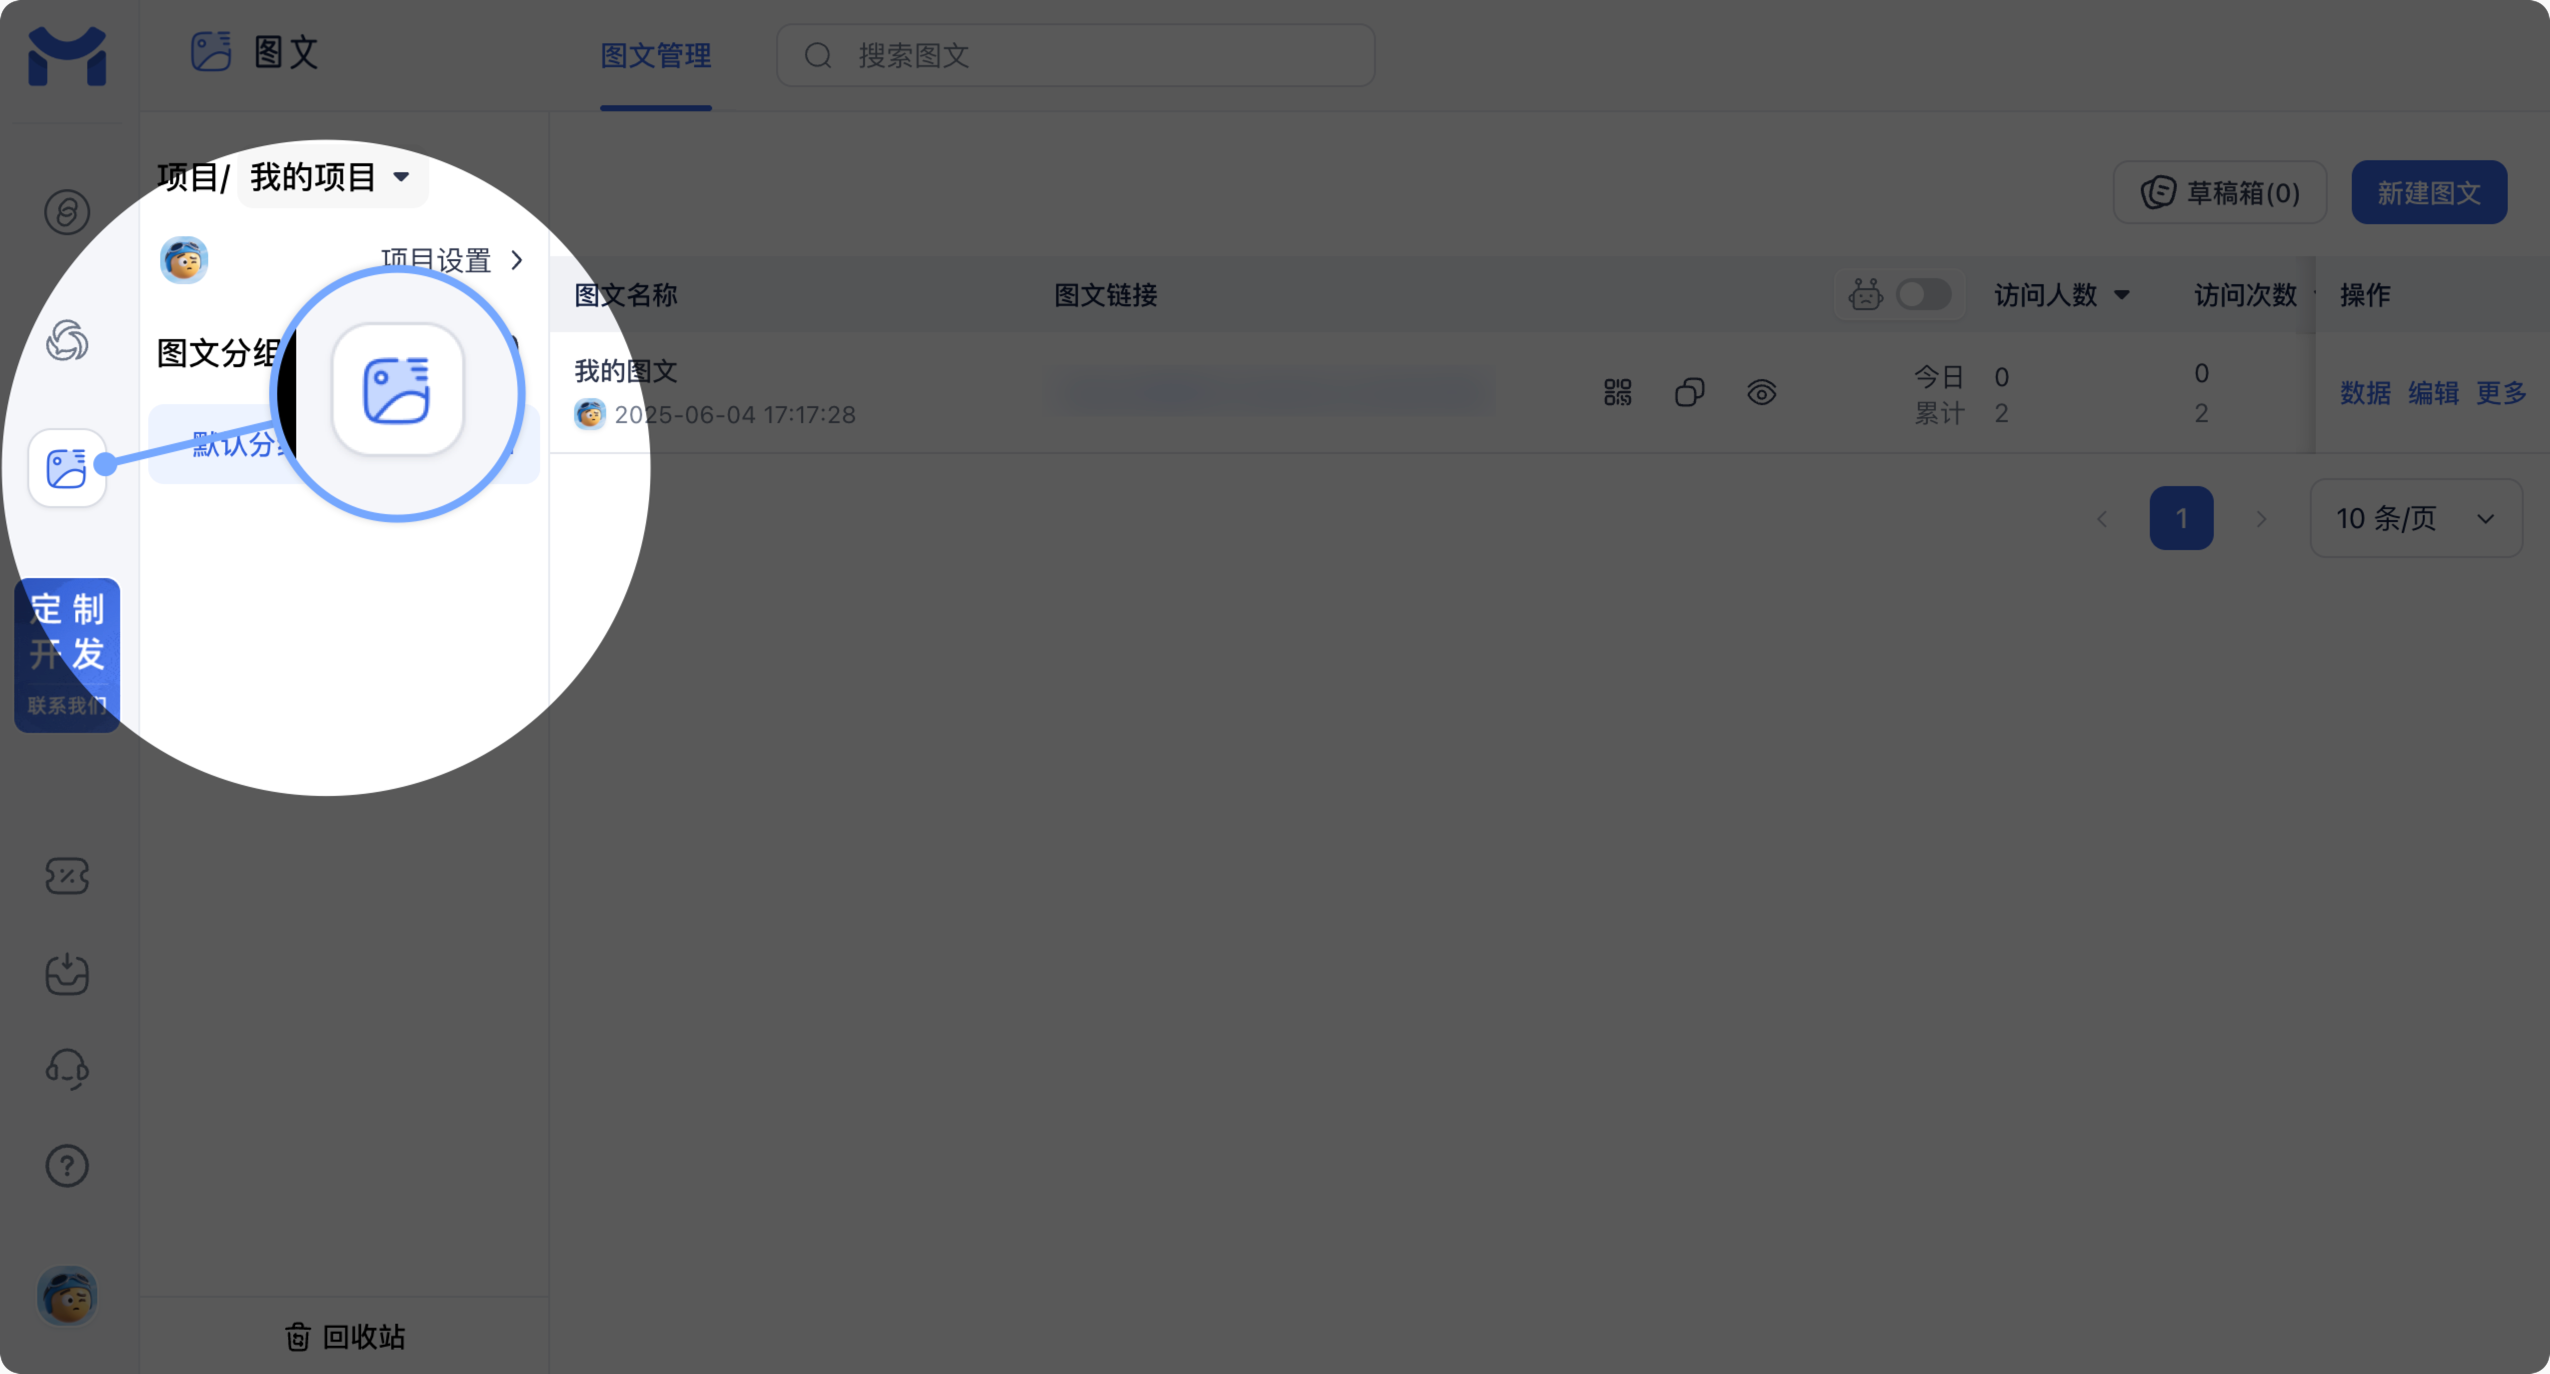Show QR code for 我的图文
Screen dimensions: 2550x1374
tap(1617, 392)
